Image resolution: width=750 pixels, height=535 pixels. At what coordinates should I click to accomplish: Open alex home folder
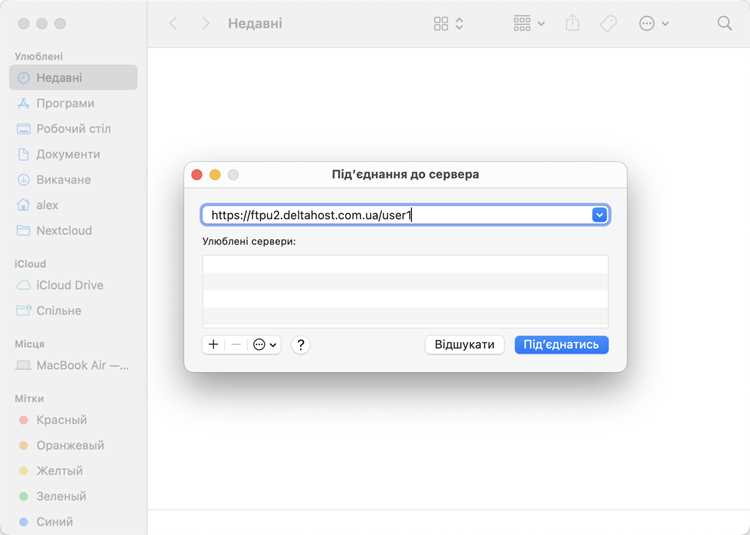[73, 205]
